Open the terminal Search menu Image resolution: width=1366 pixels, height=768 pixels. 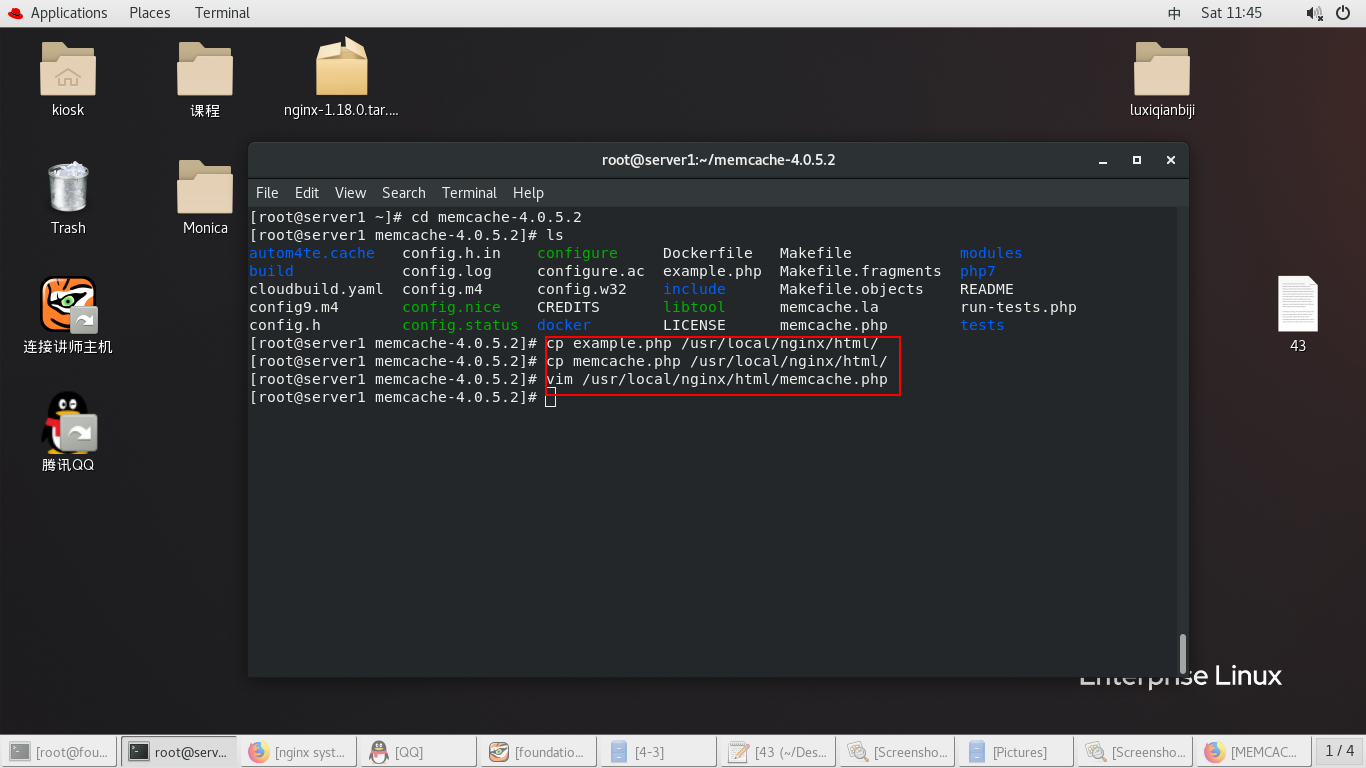tap(404, 193)
